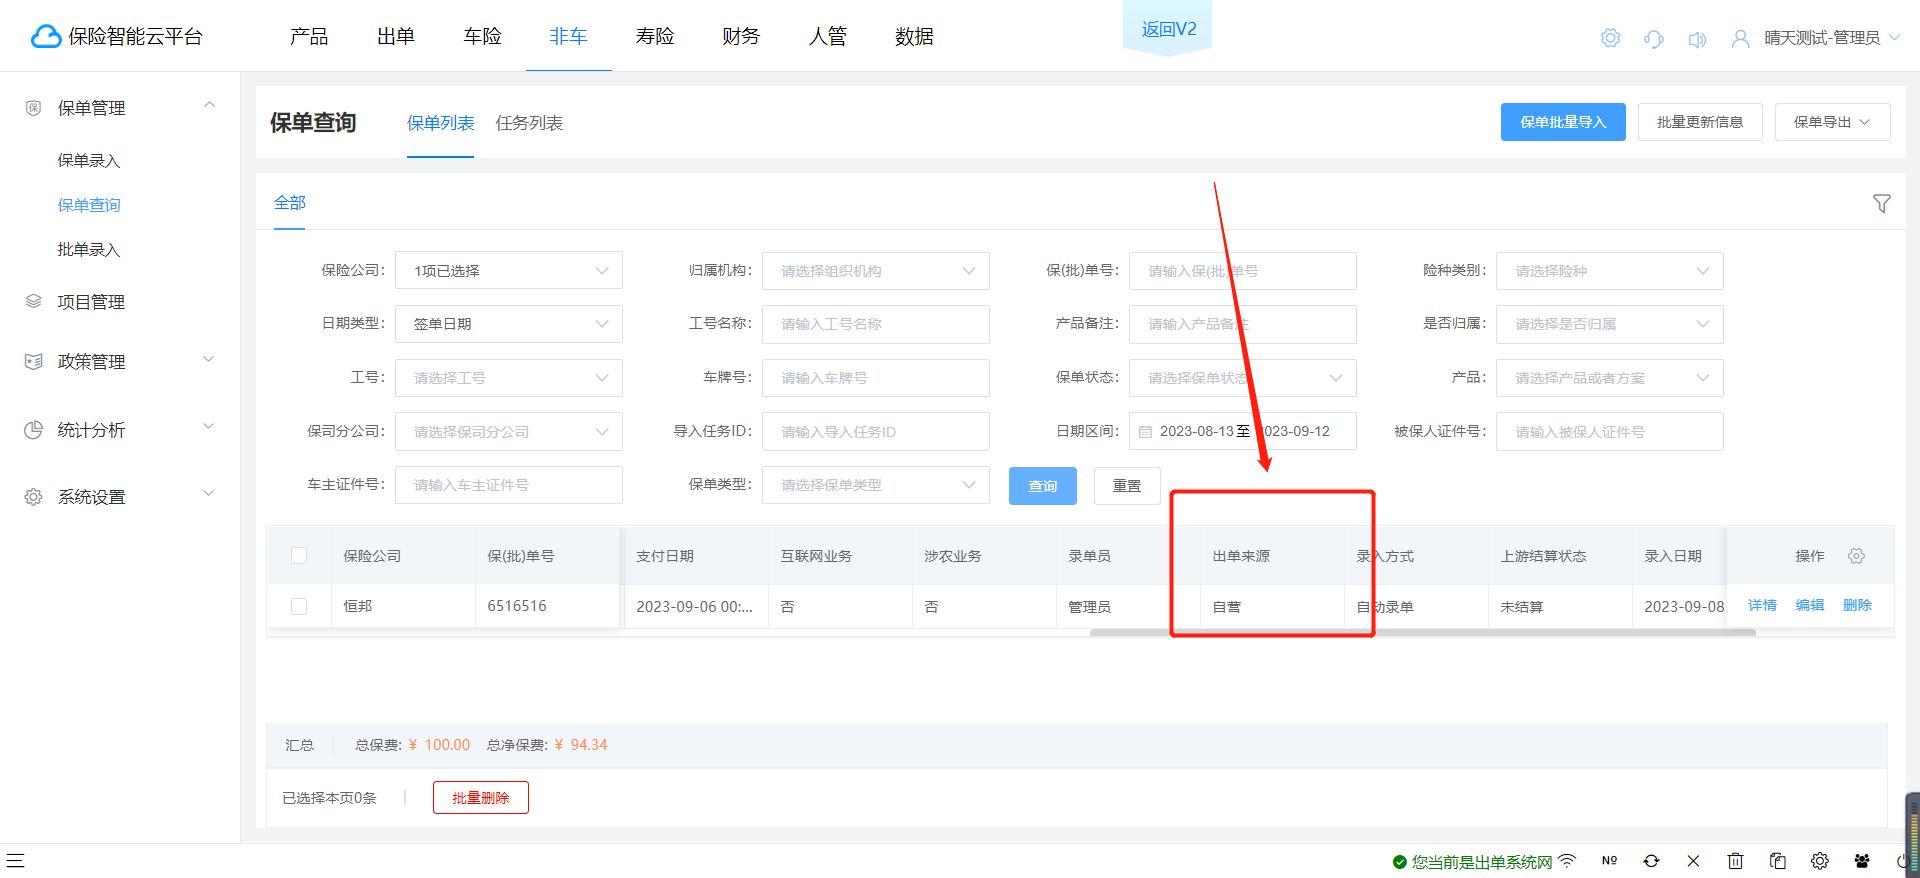1920x878 pixels.
Task: Click the 批量更新信息 button
Action: [1700, 122]
